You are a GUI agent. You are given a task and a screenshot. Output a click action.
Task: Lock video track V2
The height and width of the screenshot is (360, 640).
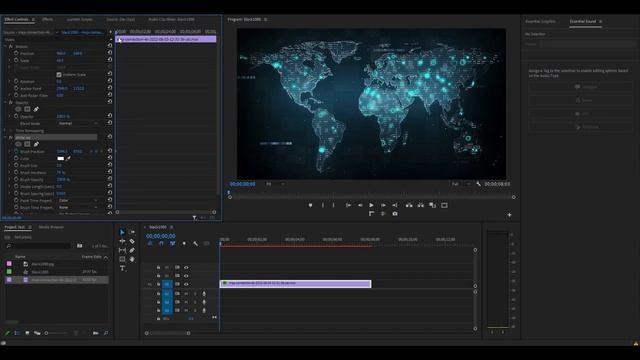coord(158,276)
